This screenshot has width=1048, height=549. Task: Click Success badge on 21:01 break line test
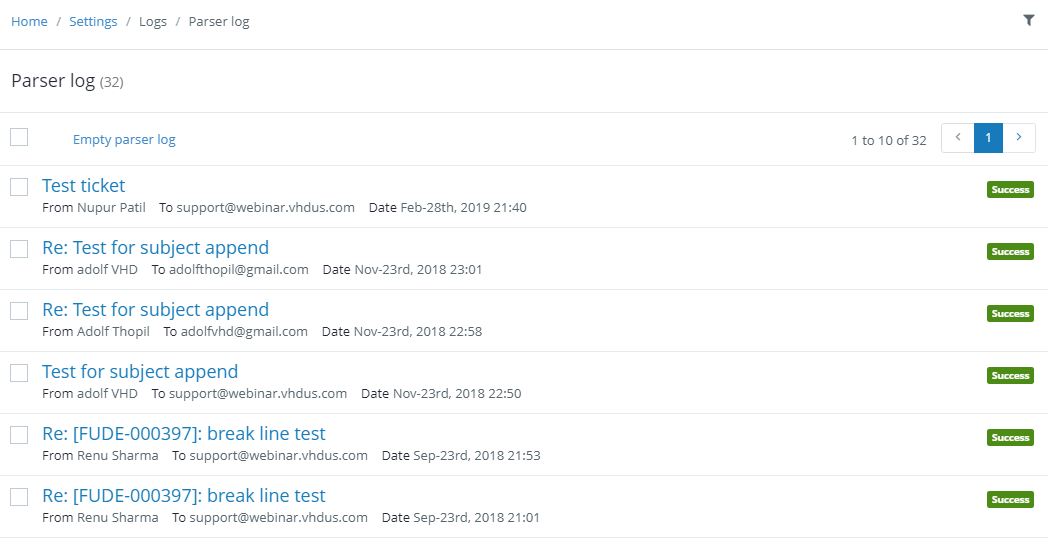tap(1010, 500)
